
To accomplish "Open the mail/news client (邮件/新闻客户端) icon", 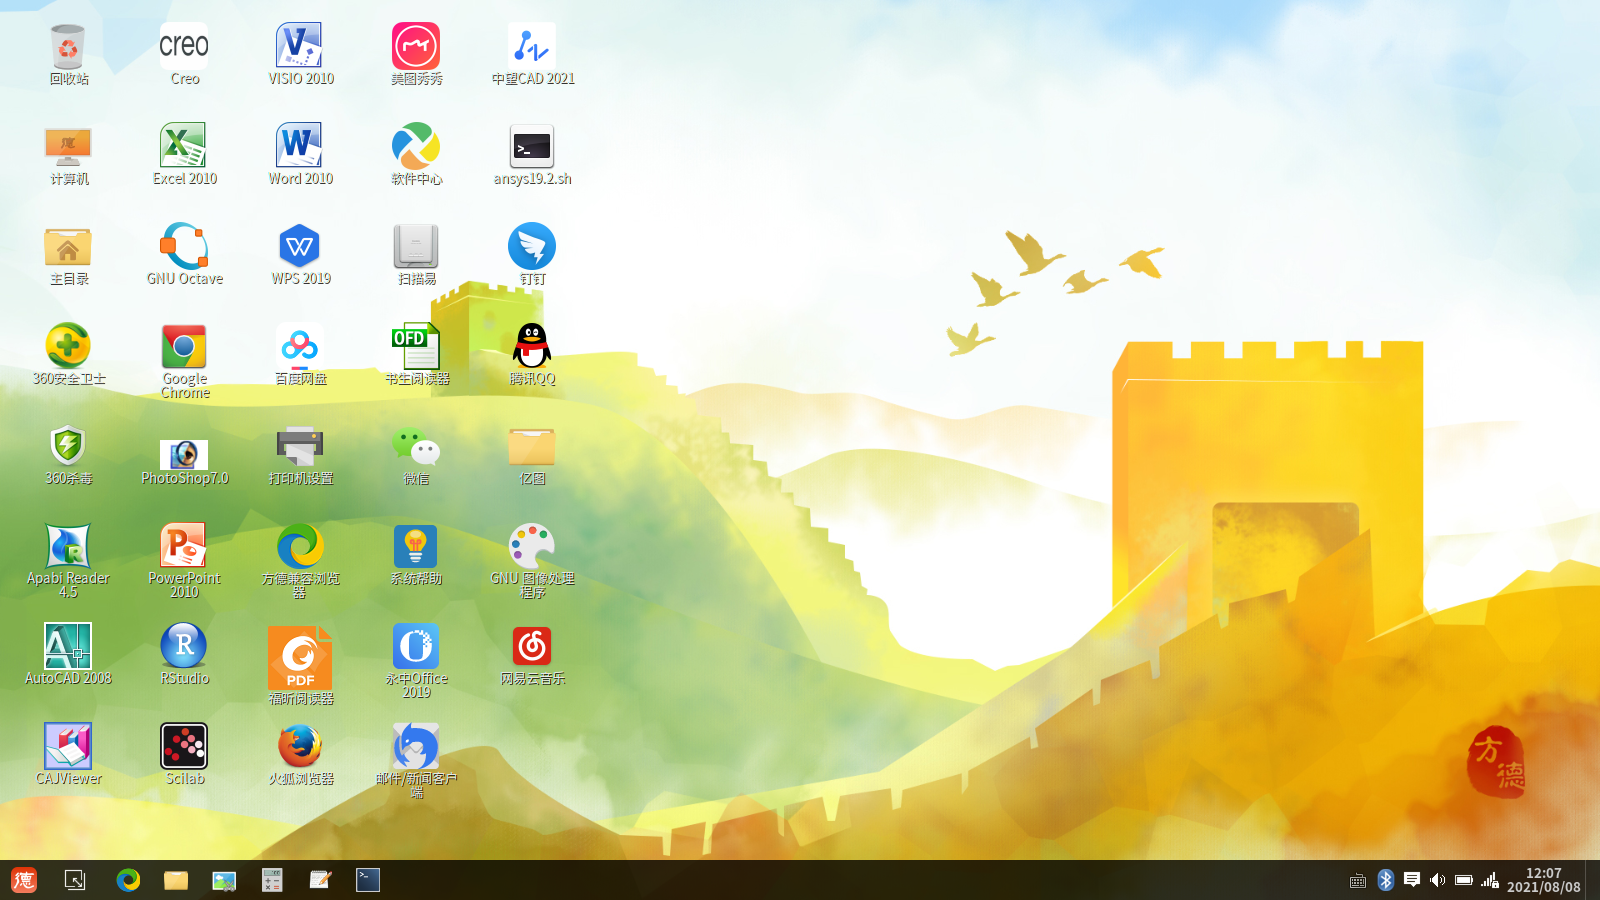I will [416, 746].
